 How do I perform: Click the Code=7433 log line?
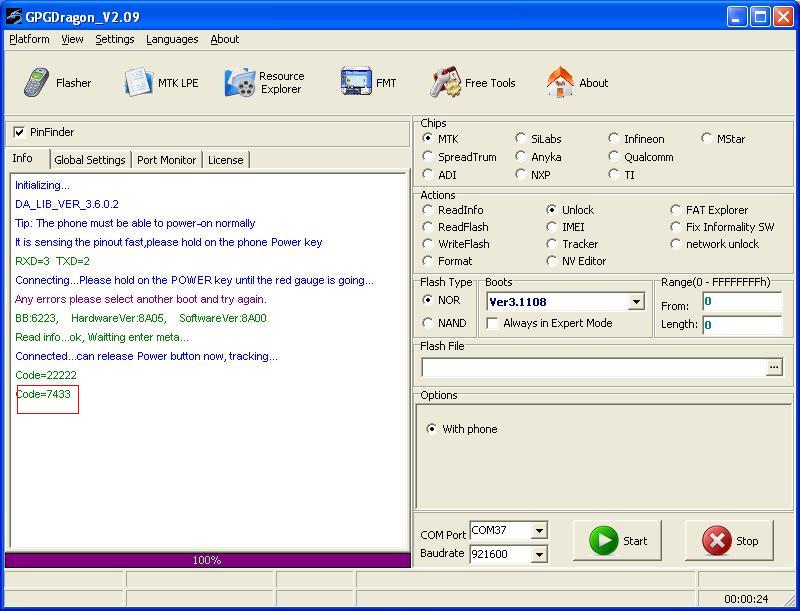[x=43, y=394]
